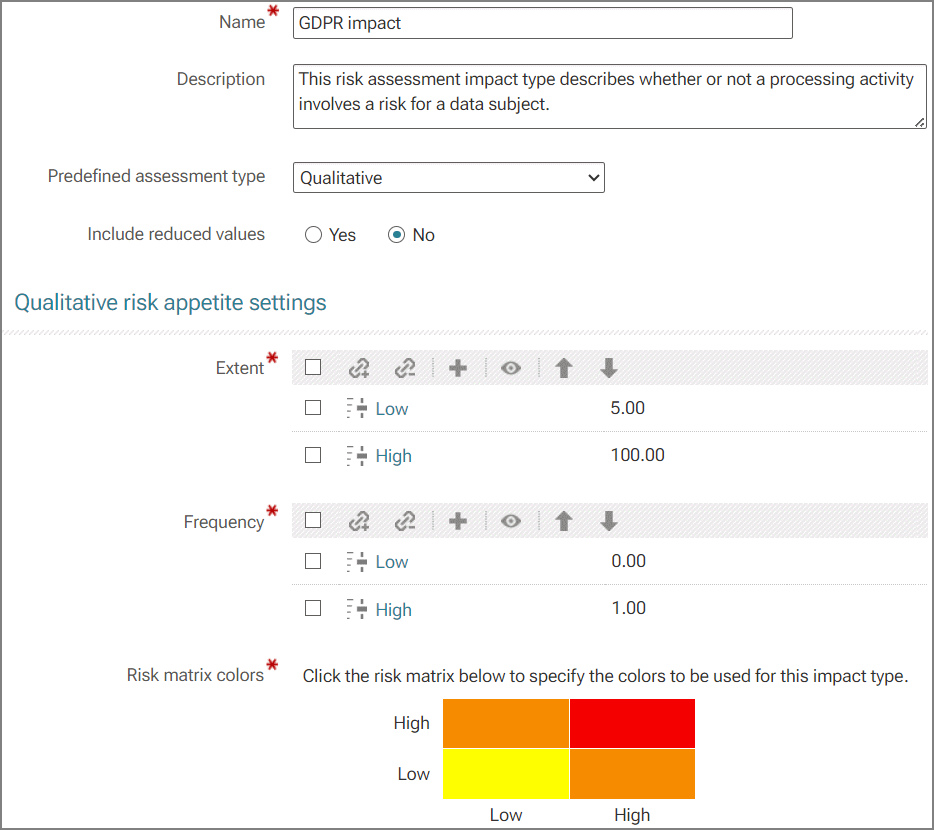The image size is (934, 830).
Task: Add a new Frequency value with plus icon
Action: [x=457, y=521]
